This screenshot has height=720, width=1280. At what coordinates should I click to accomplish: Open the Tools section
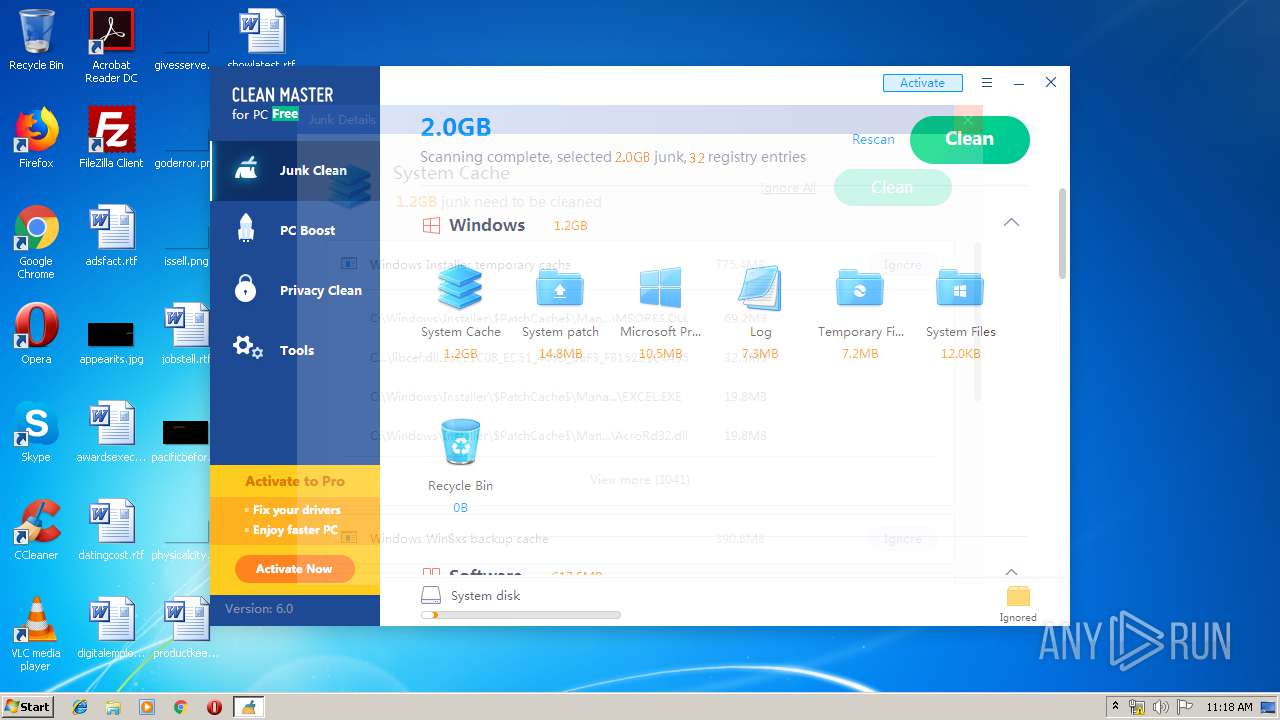[x=295, y=350]
